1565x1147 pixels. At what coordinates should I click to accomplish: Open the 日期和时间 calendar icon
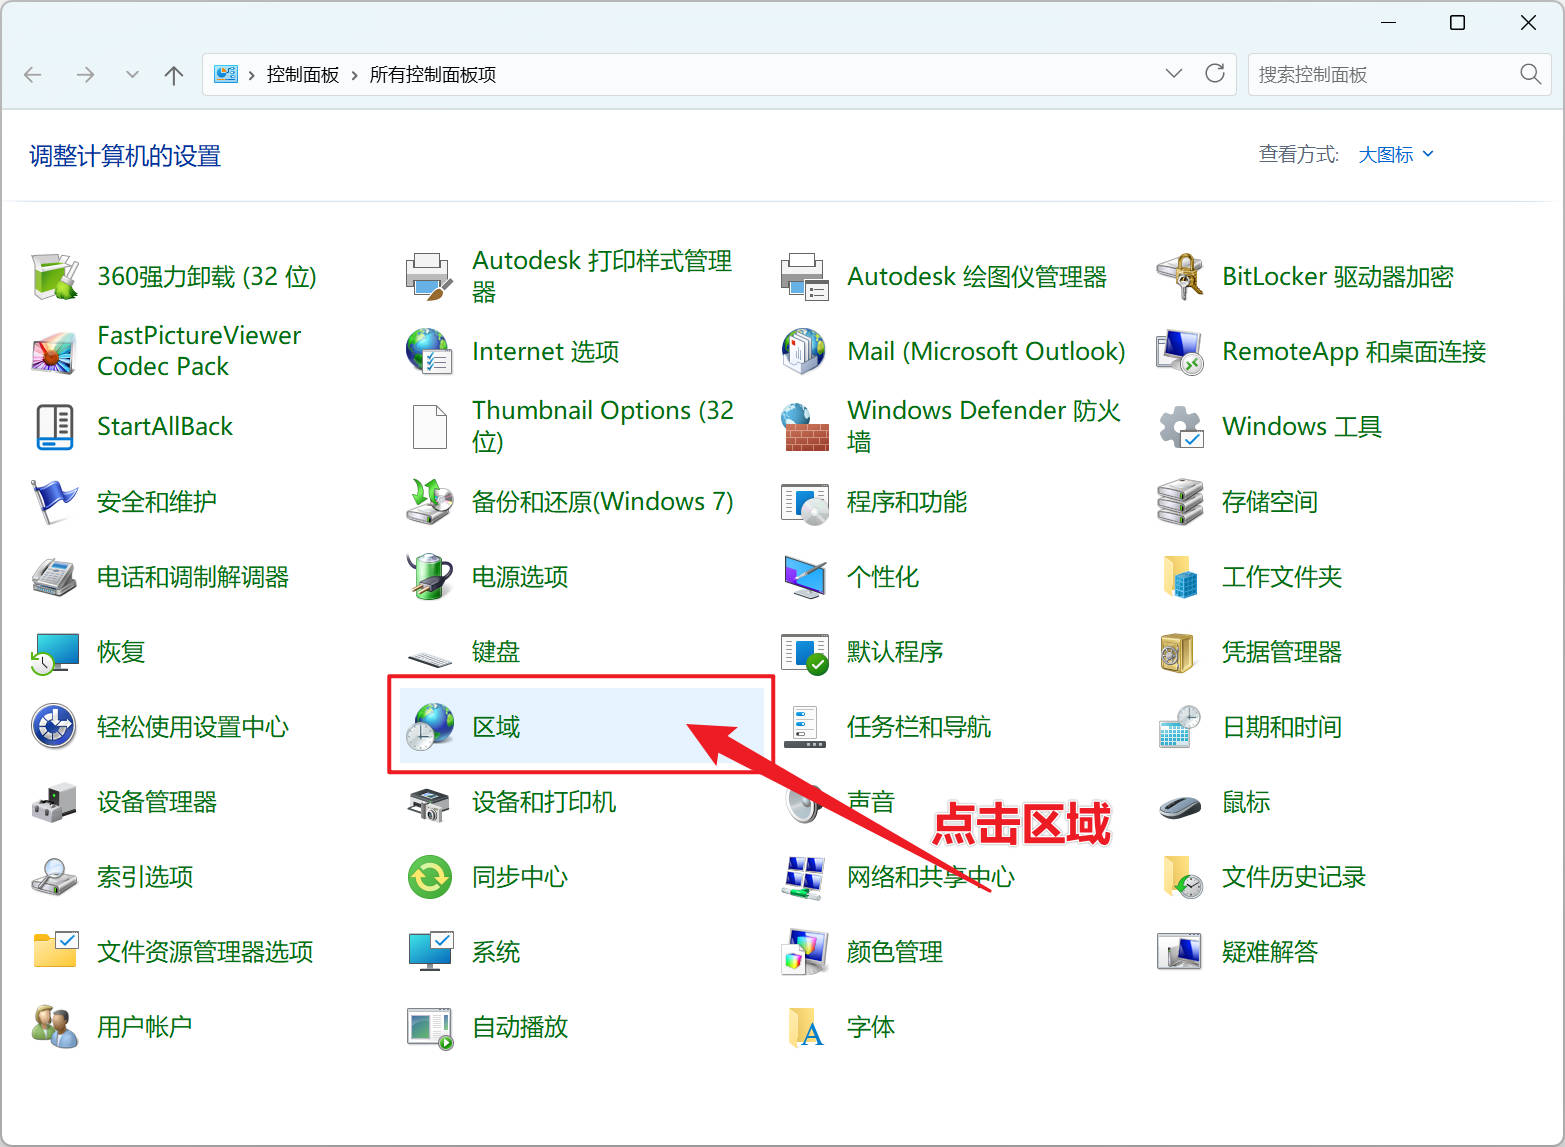pos(1180,727)
